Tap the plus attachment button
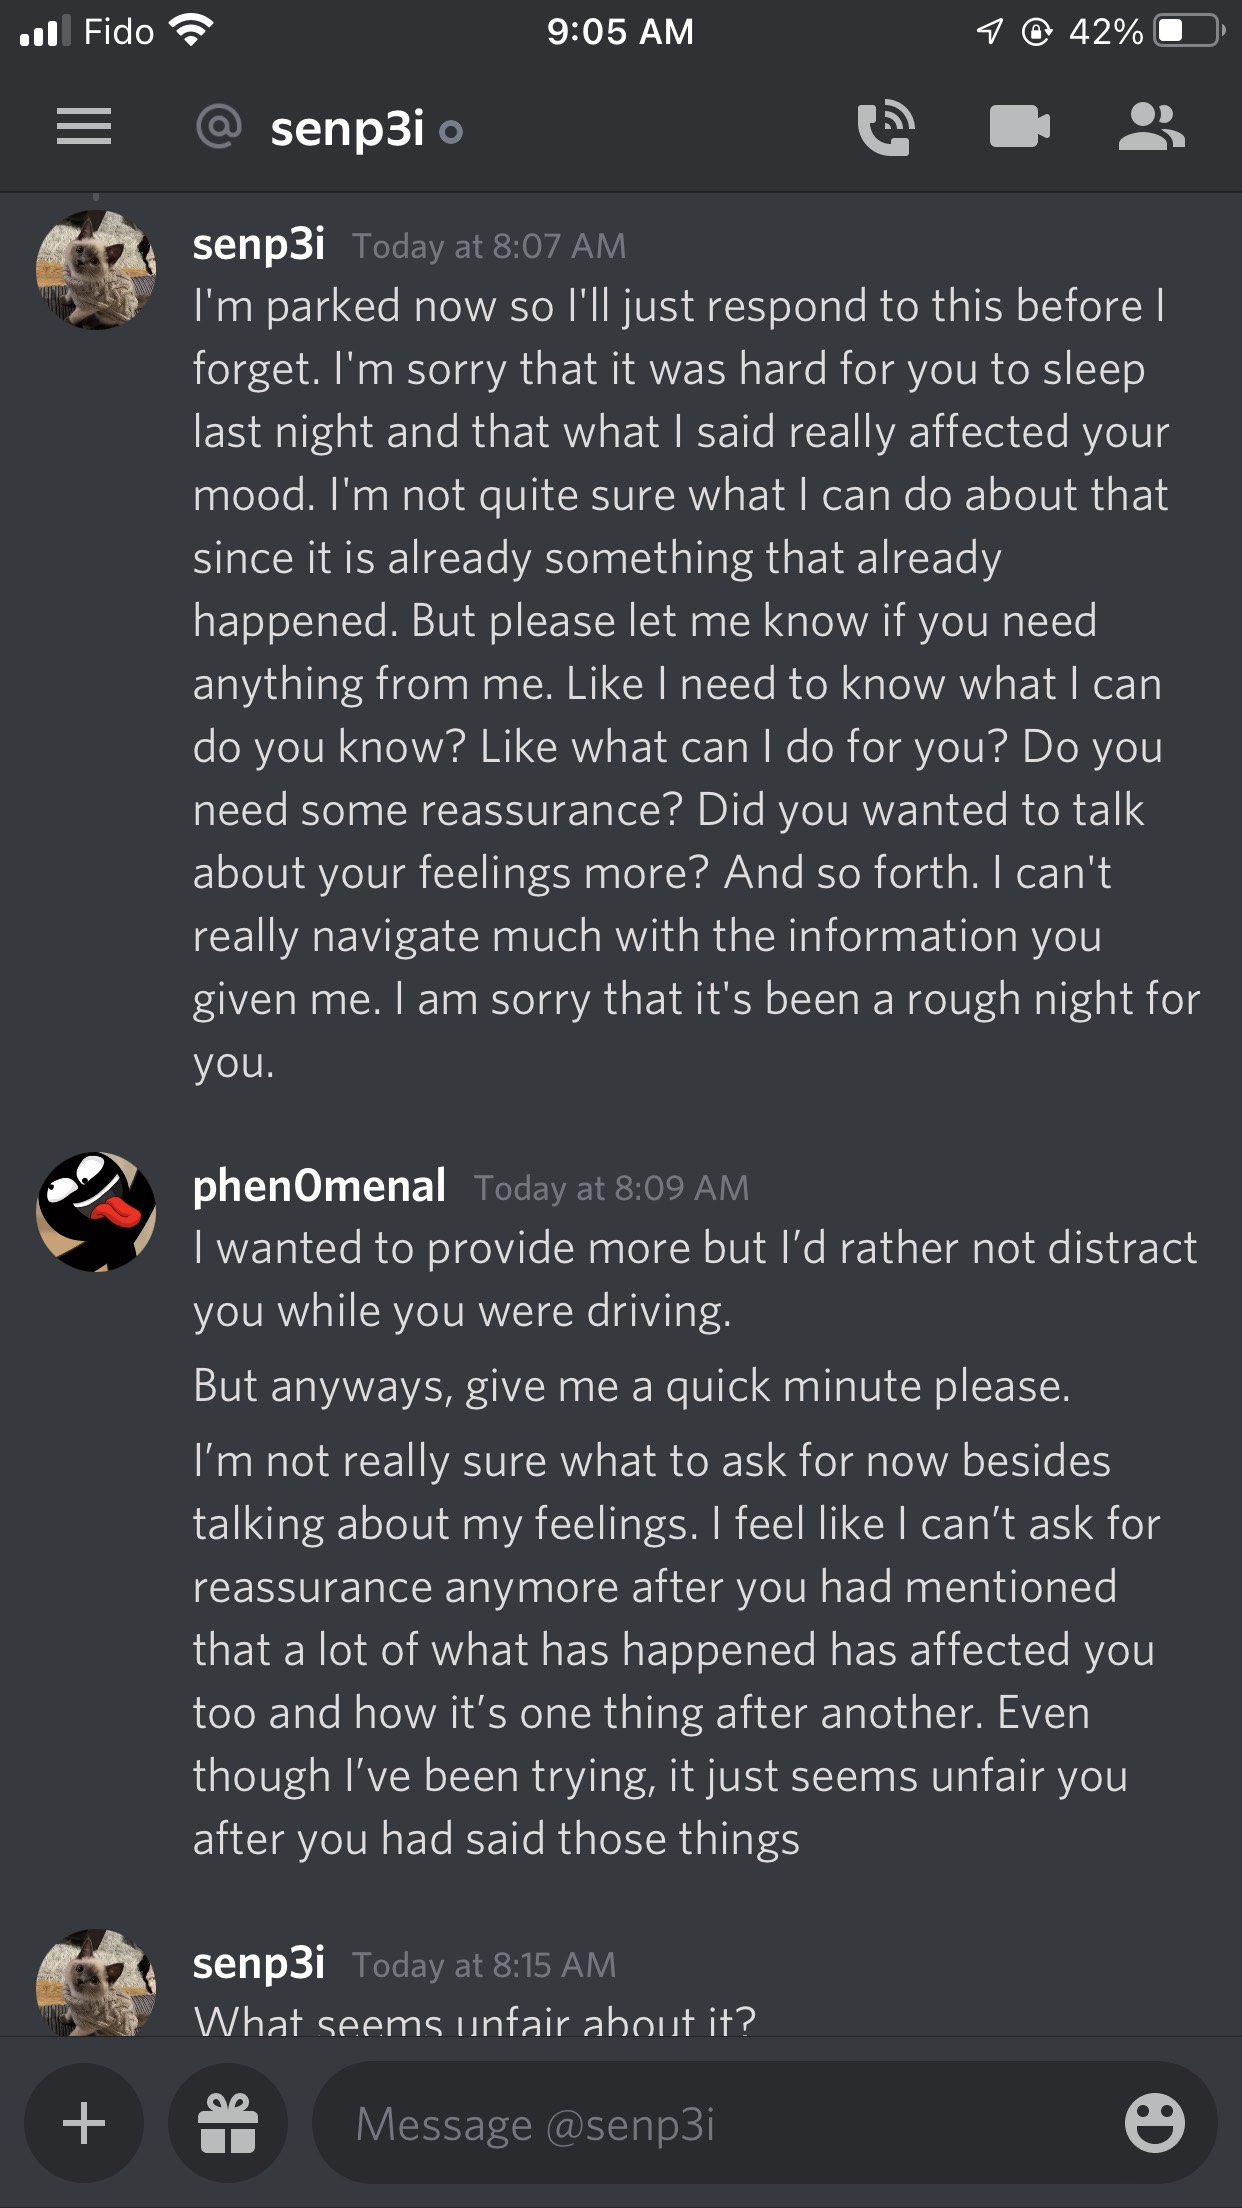Screen dimensions: 1242x2208 pyautogui.click(x=84, y=2122)
